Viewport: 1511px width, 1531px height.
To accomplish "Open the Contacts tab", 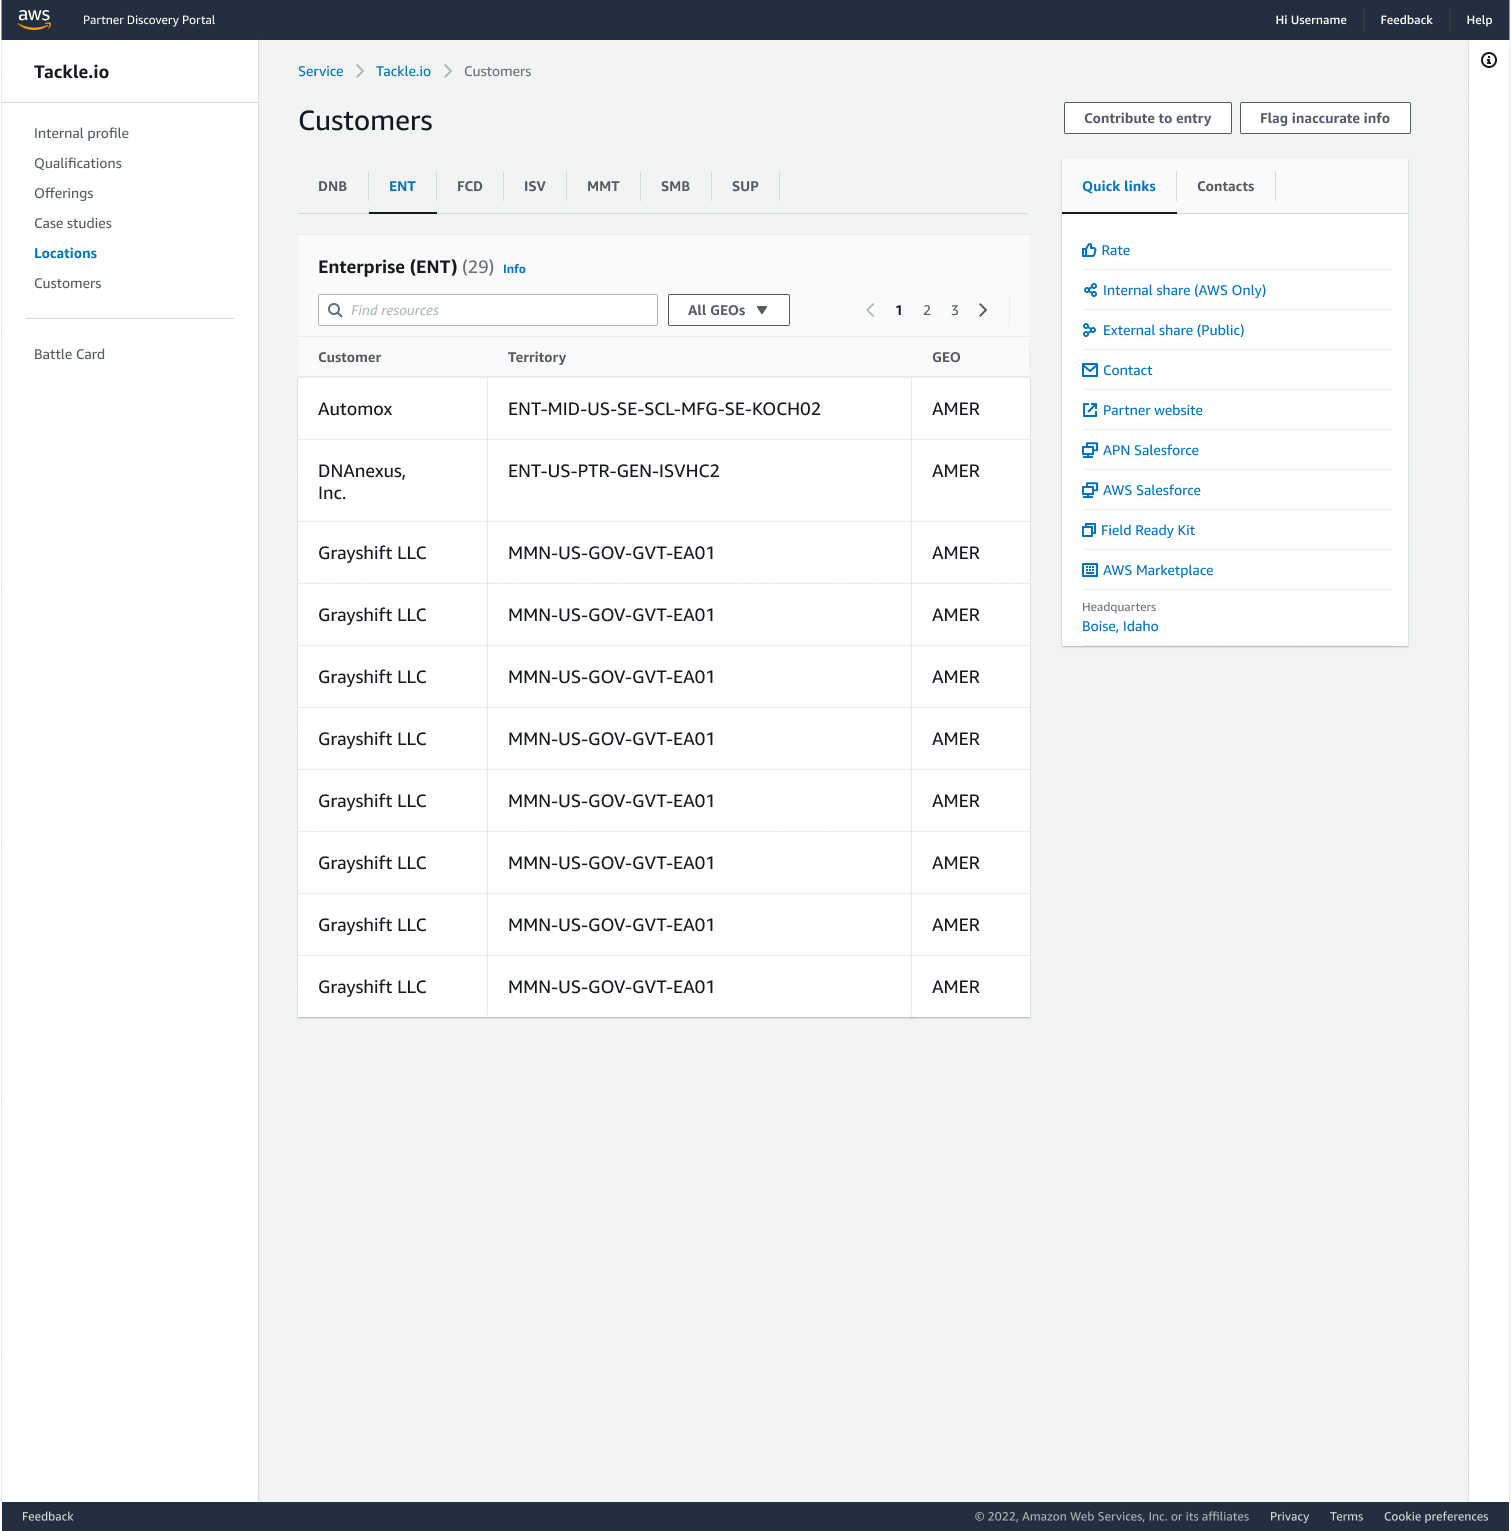I will pyautogui.click(x=1226, y=186).
